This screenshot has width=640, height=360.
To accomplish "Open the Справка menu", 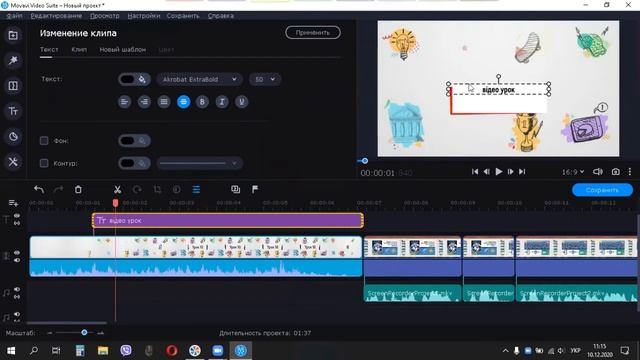I will point(221,16).
